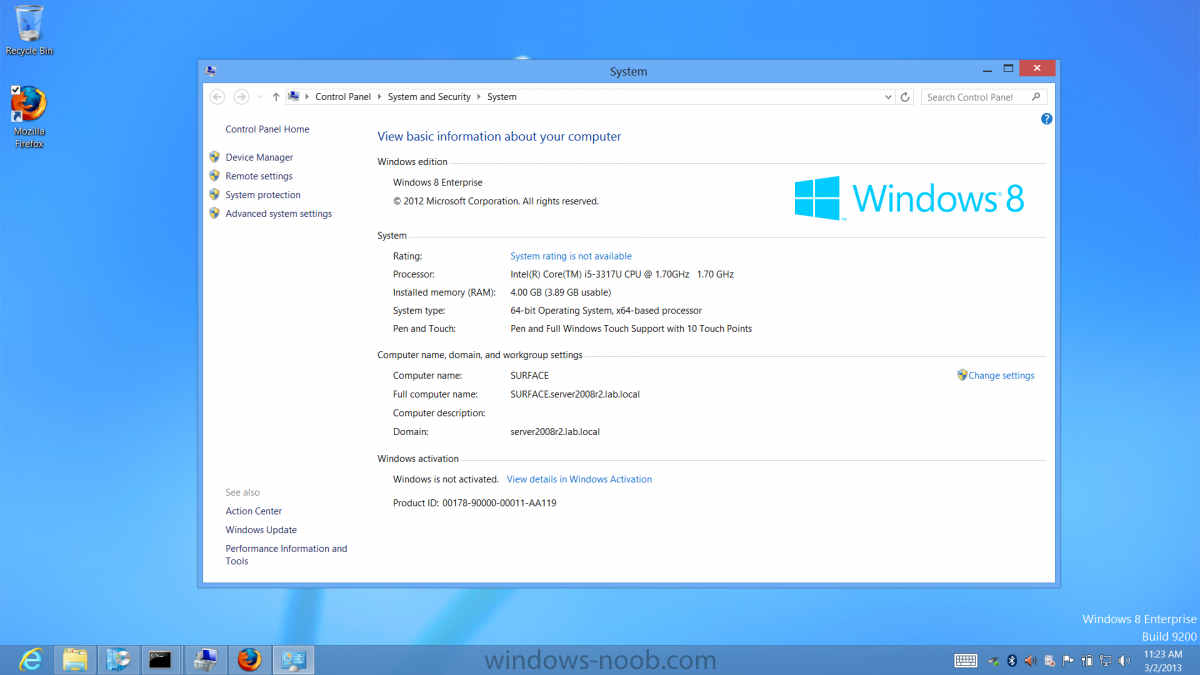Viewport: 1200px width, 675px height.
Task: Open Performance Information and Tools
Action: click(286, 555)
